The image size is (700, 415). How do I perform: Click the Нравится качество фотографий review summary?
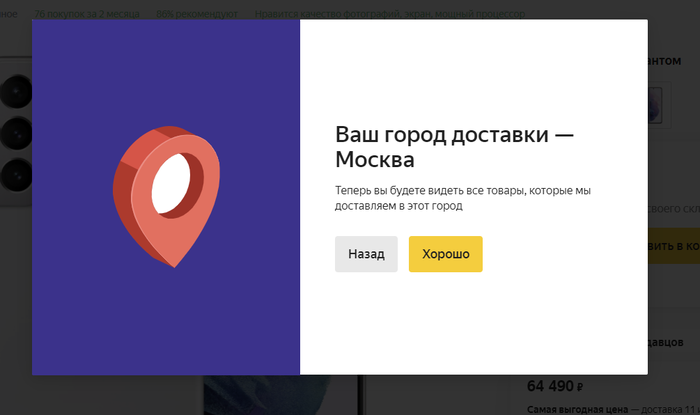(x=390, y=14)
